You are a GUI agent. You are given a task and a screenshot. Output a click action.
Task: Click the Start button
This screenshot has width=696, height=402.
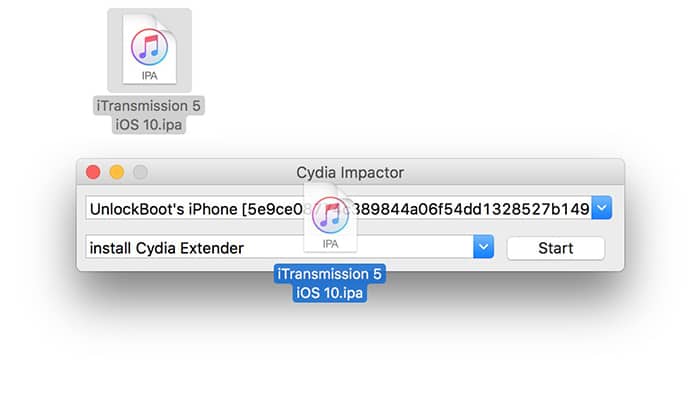(x=556, y=248)
